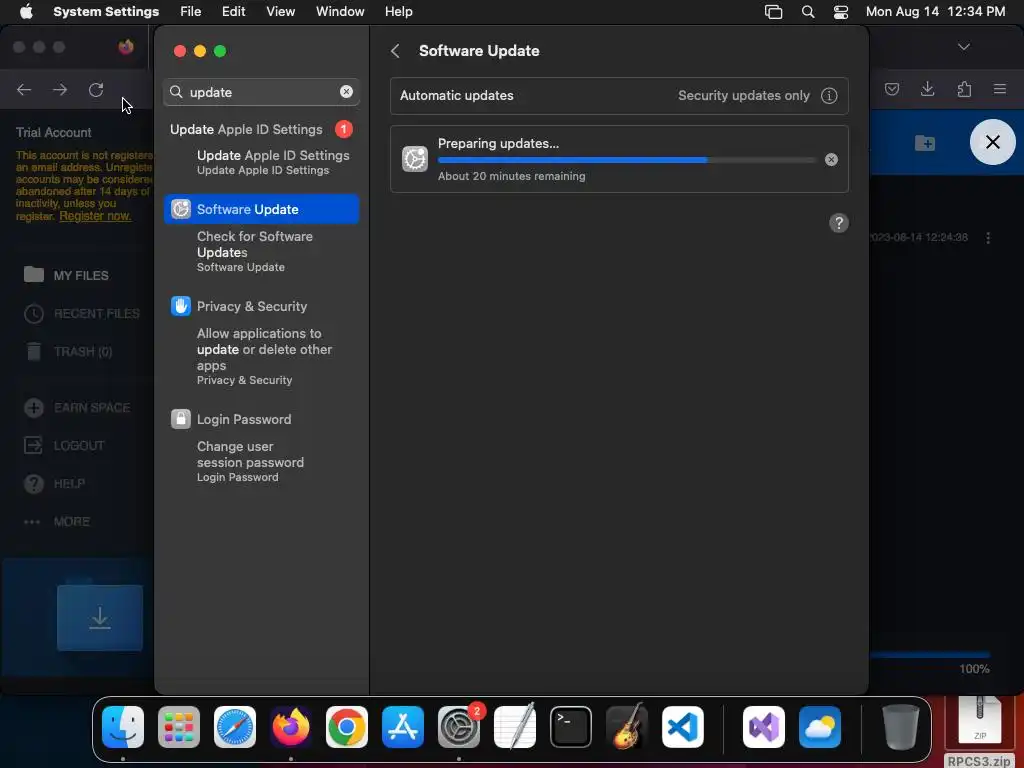Click Save to Pocket icon in Firefox
The width and height of the screenshot is (1024, 768).
(x=891, y=89)
